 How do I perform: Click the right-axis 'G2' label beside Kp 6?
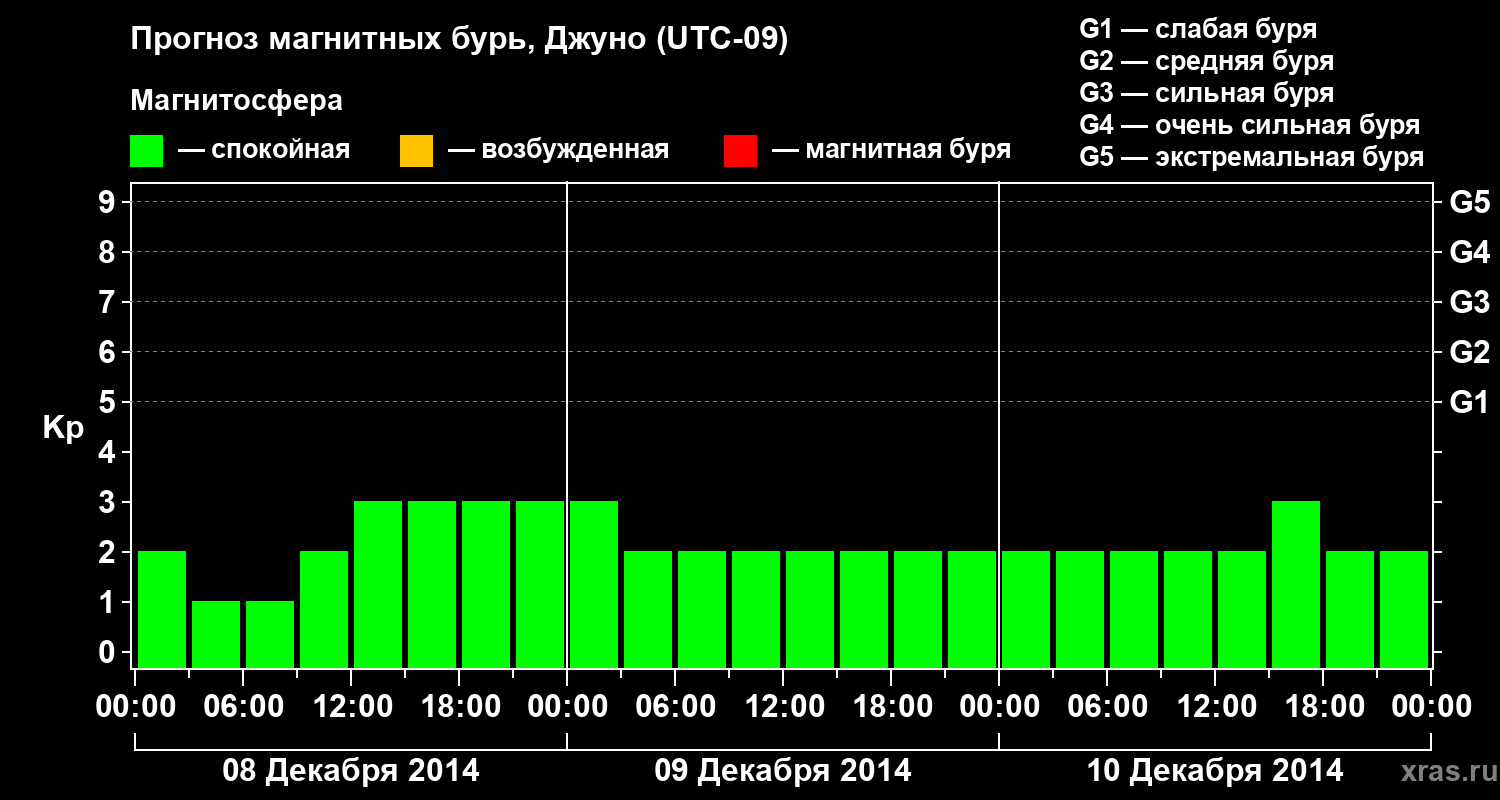coord(1470,352)
